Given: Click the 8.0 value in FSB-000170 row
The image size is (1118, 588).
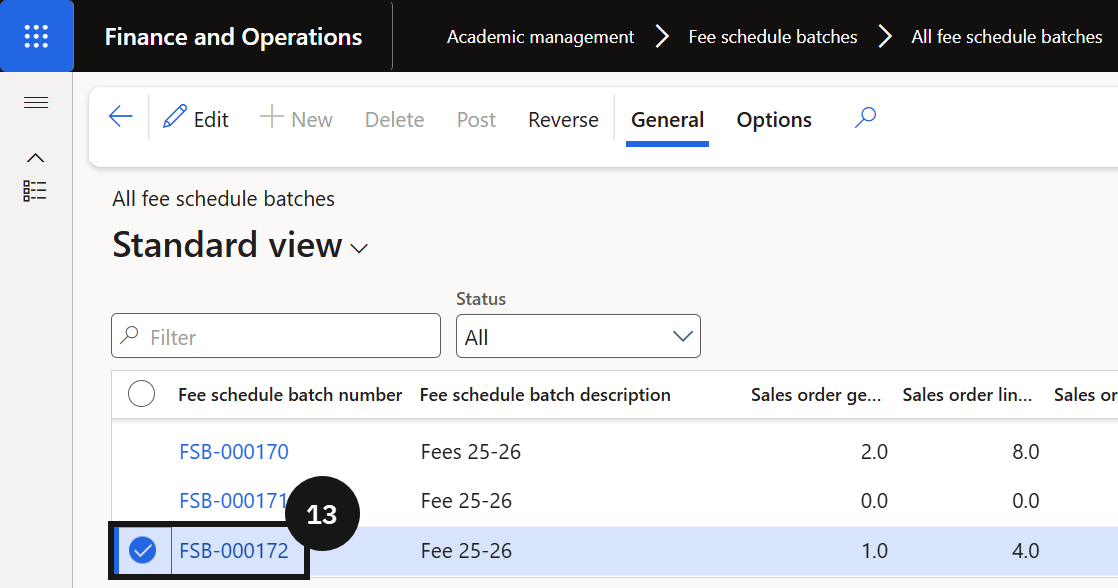Looking at the screenshot, I should point(1026,452).
